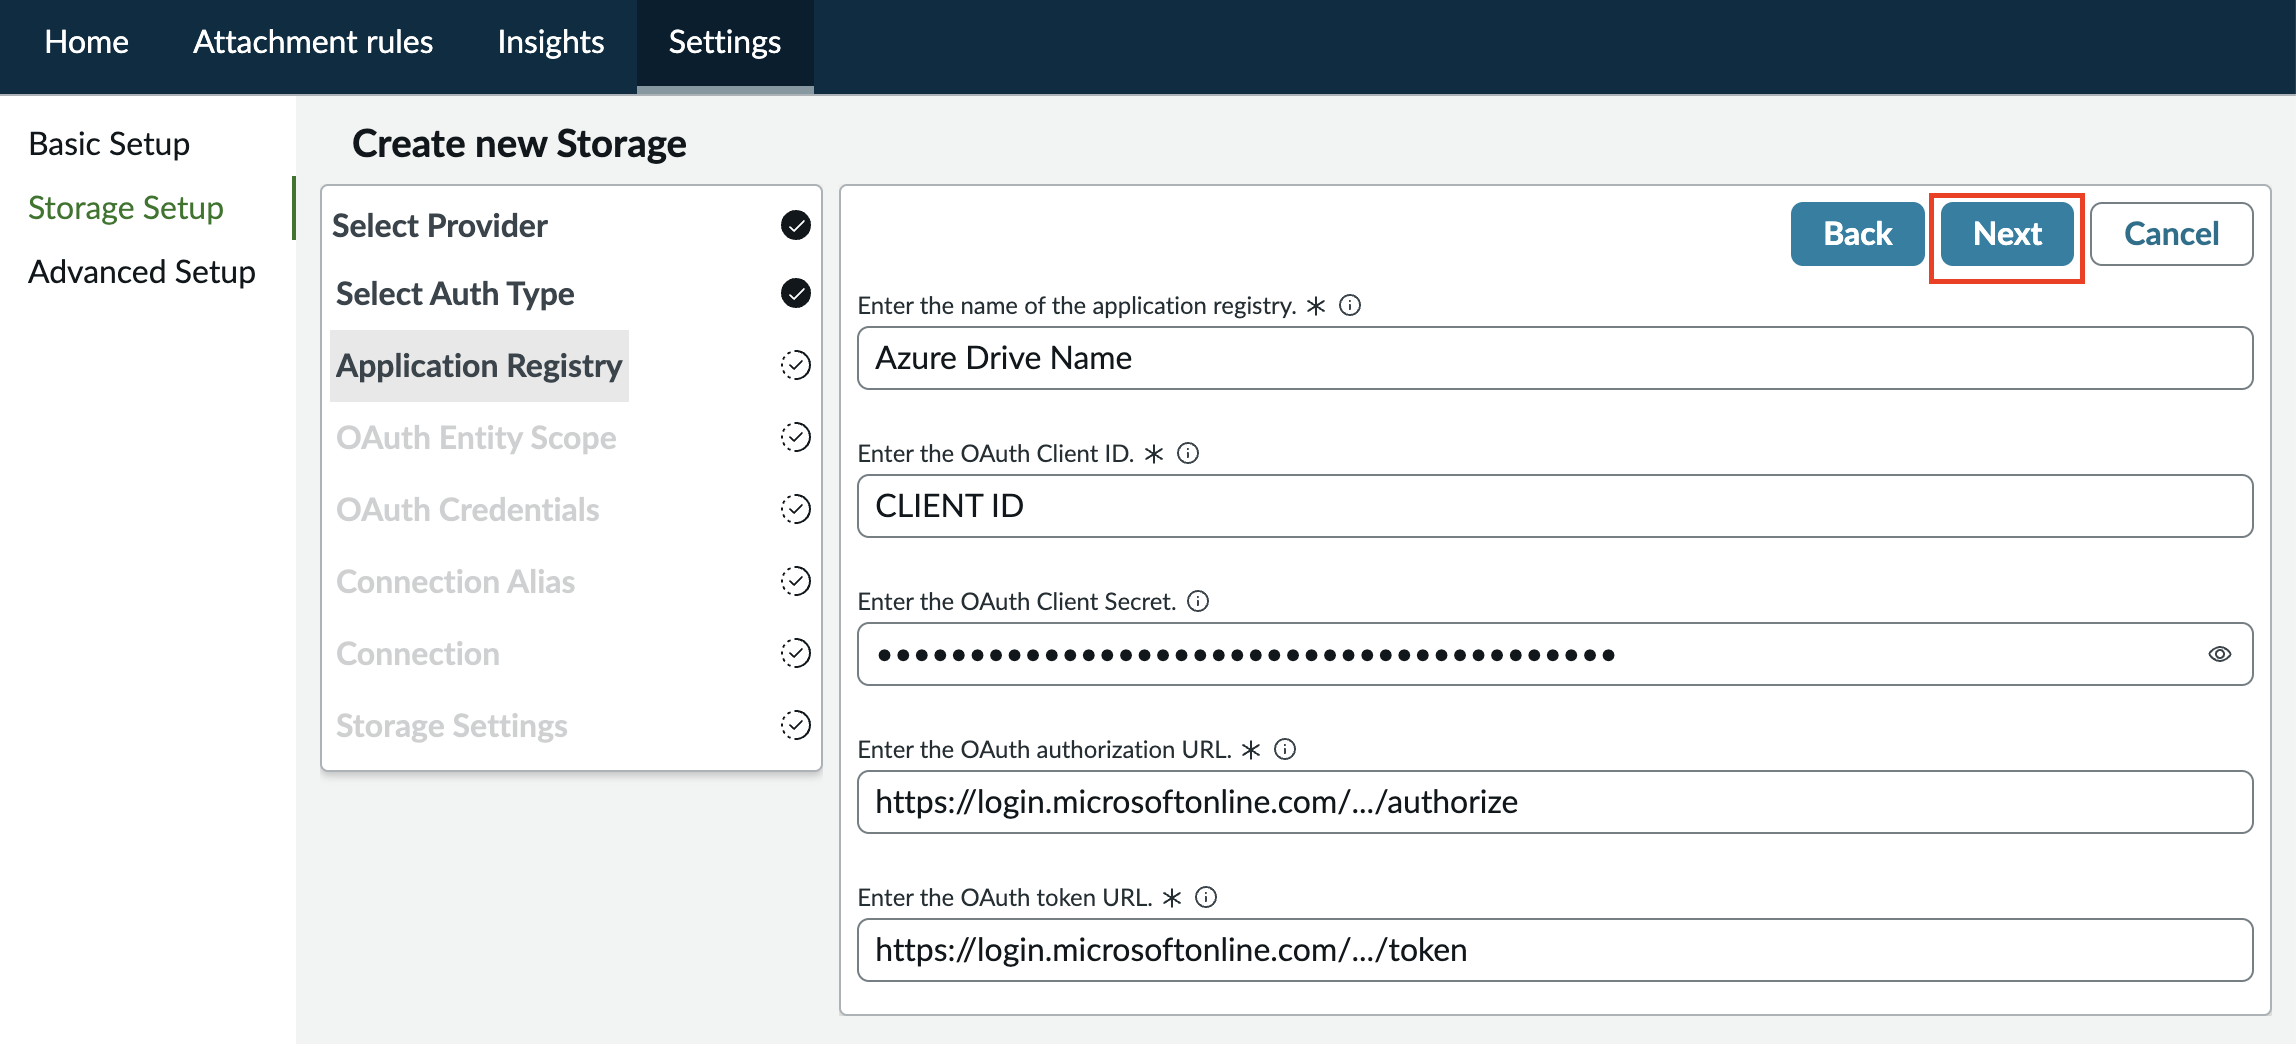Open the Home tab
Screen dimensions: 2296x1044
point(86,42)
